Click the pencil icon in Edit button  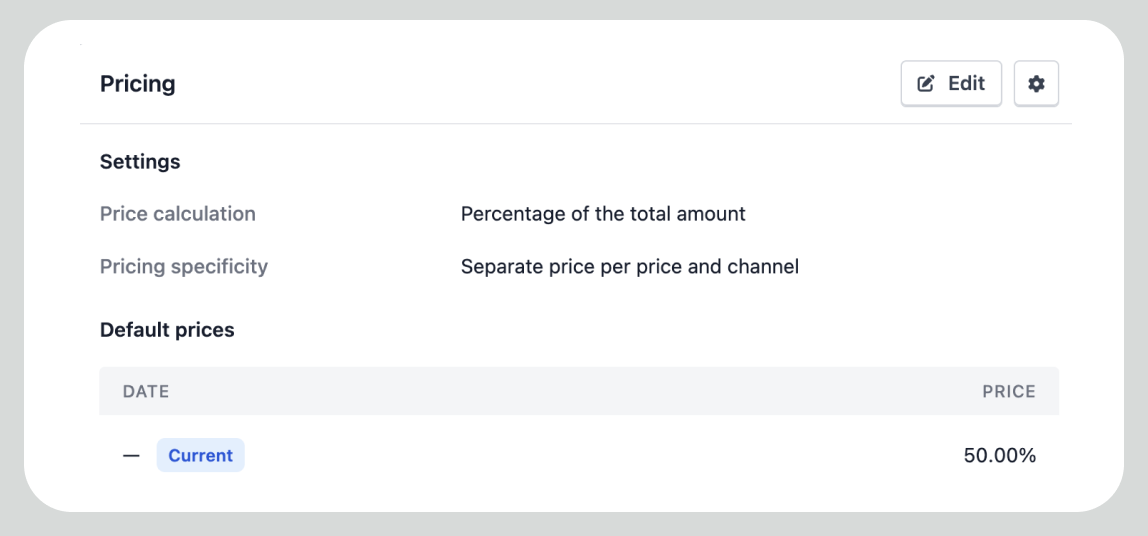pyautogui.click(x=926, y=84)
